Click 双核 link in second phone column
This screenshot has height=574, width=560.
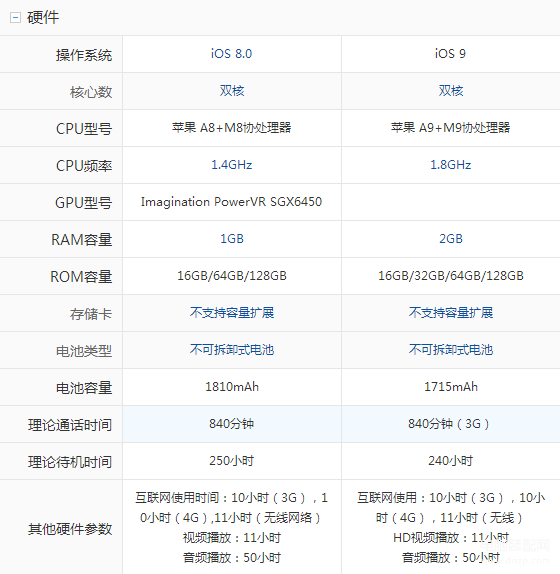pos(451,91)
